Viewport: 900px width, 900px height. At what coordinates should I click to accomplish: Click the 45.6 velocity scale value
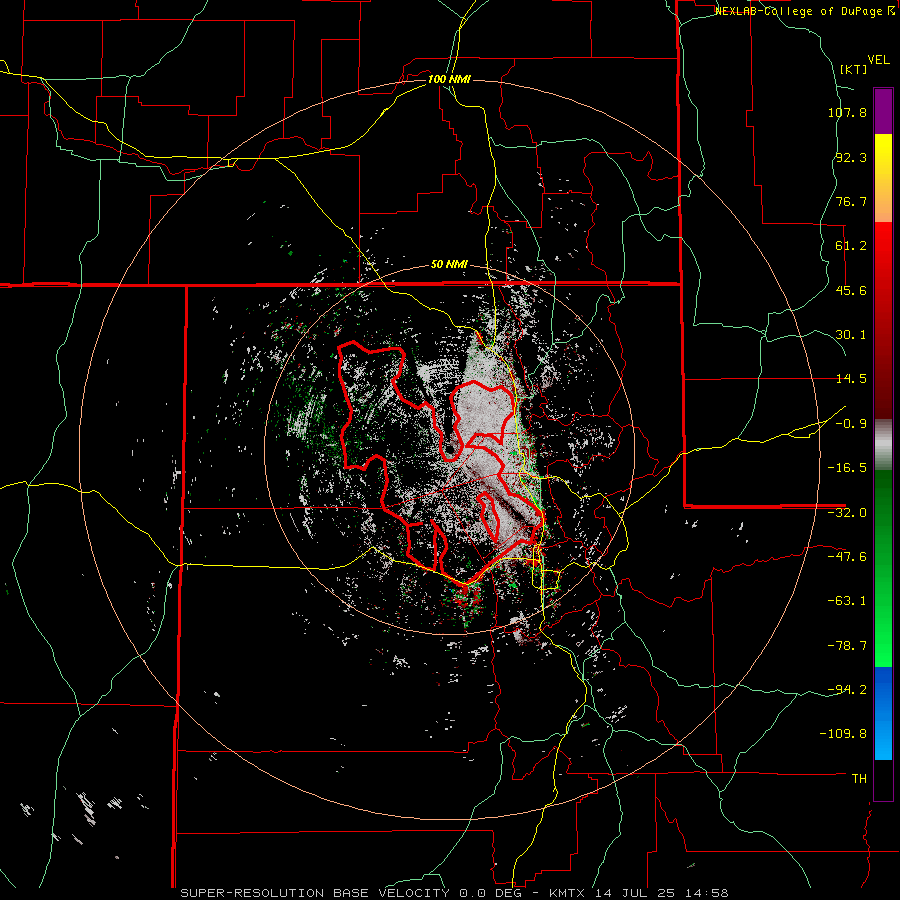pyautogui.click(x=851, y=290)
